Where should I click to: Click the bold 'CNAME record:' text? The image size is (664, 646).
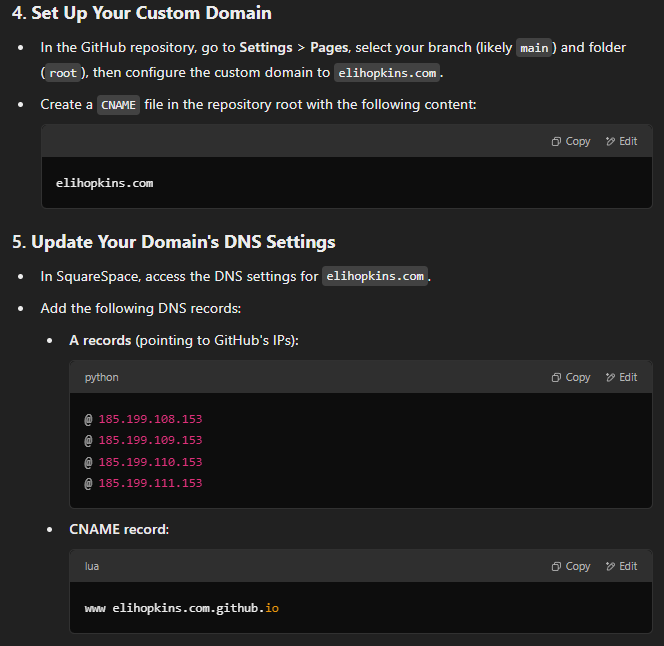coord(119,529)
